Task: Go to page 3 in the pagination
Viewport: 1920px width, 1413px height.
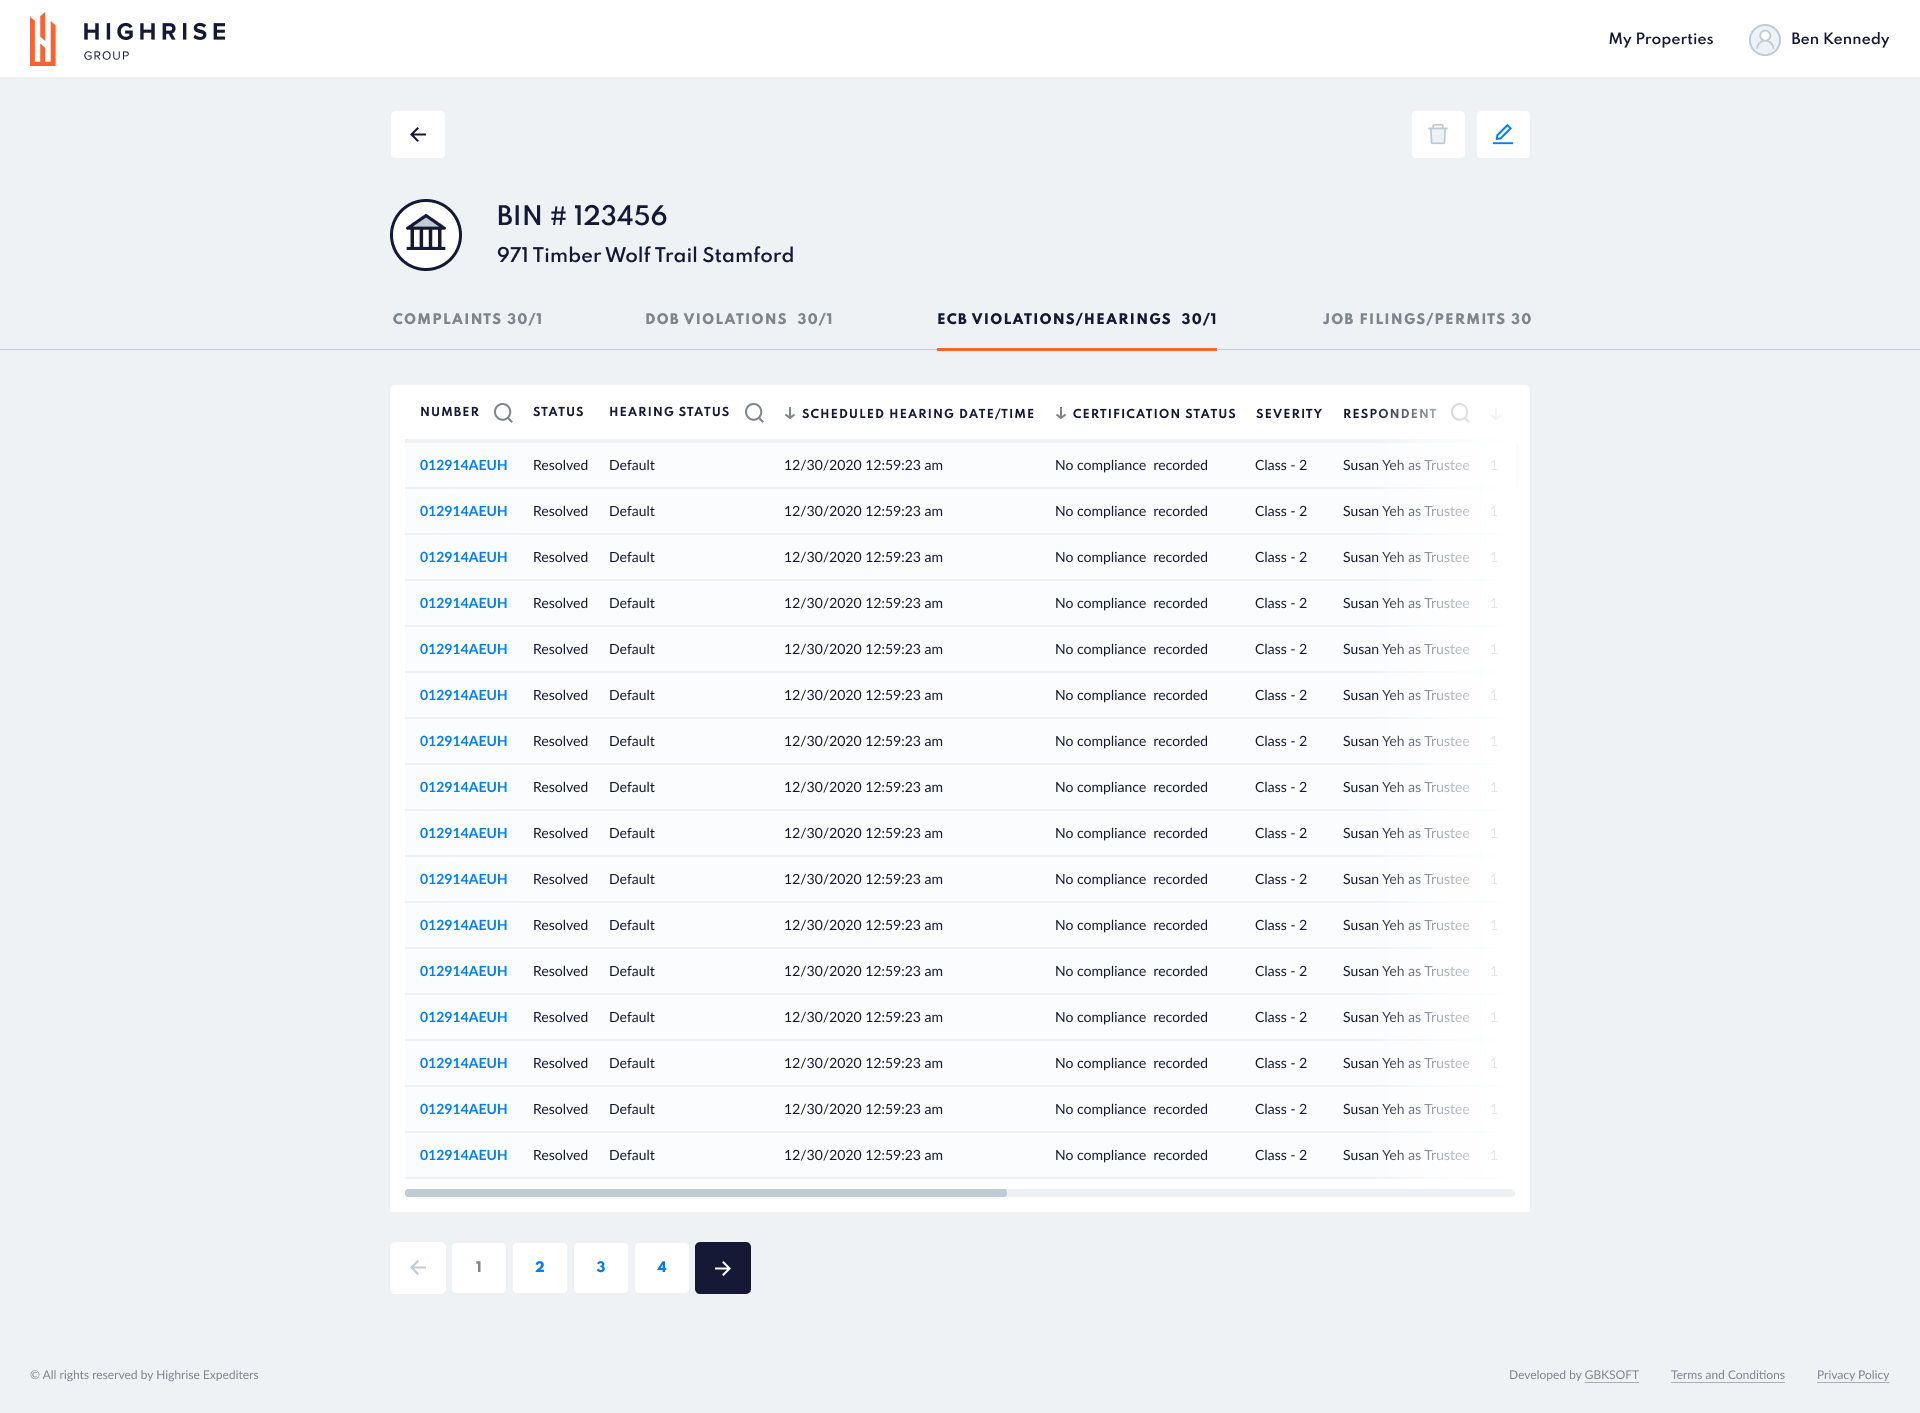Action: (x=601, y=1268)
